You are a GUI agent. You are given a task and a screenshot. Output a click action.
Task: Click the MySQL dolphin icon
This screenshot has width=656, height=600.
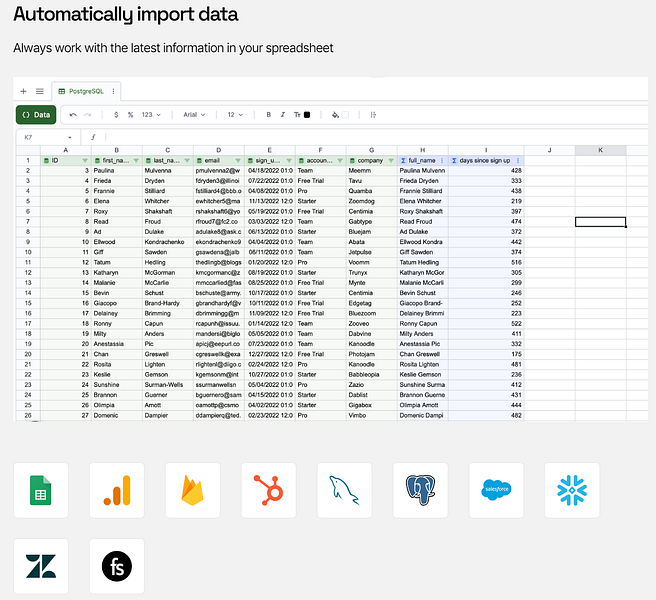click(344, 490)
